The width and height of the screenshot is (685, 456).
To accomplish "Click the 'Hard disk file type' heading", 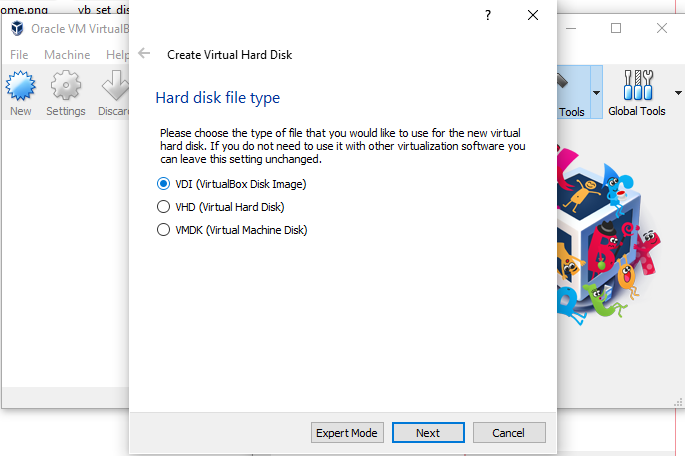I will (218, 98).
